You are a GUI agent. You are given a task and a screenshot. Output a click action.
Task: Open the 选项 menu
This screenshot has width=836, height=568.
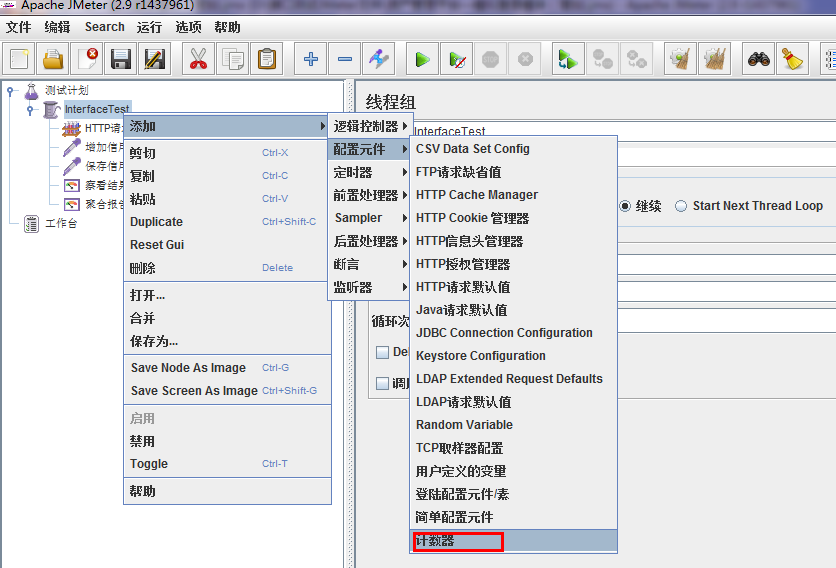[189, 27]
